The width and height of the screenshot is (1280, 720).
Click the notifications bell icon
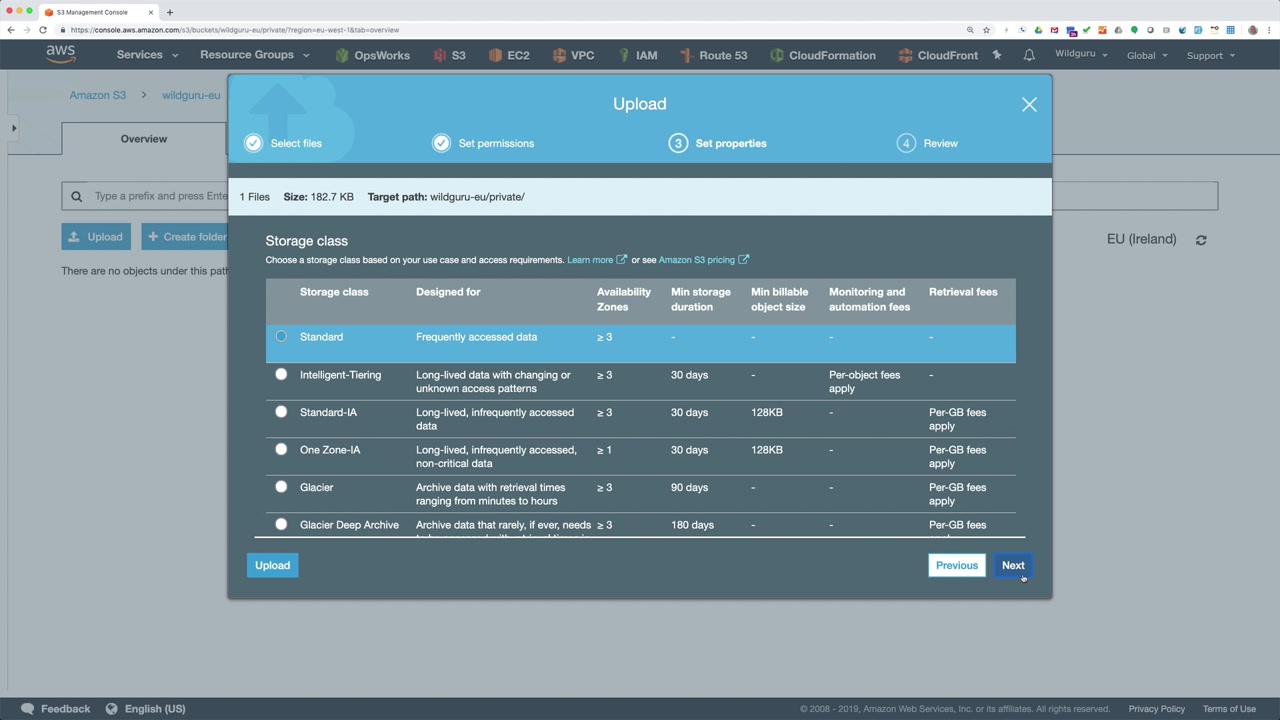tap(1028, 55)
